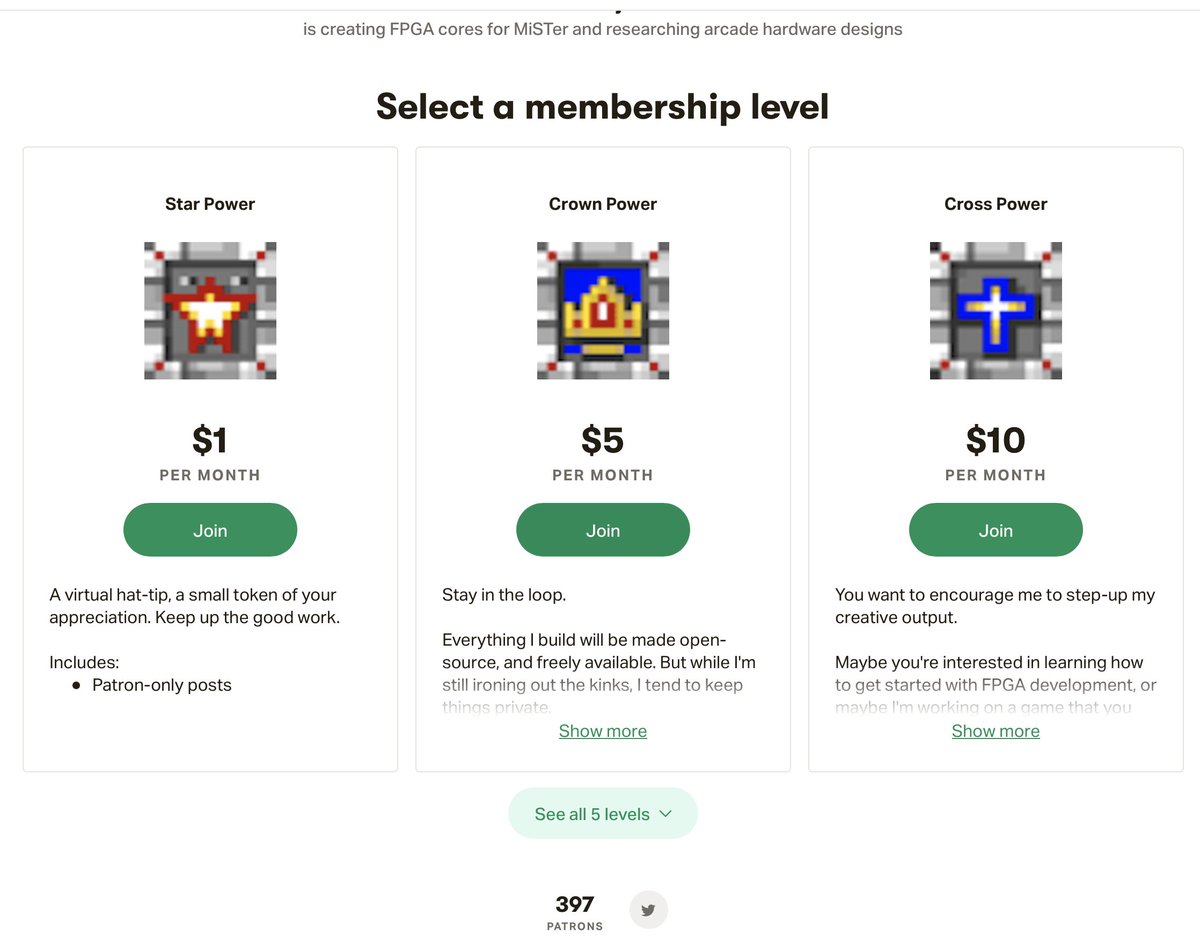The image size is (1200, 936).
Task: Click the chevron next to See all 5 levels
Action: [665, 814]
